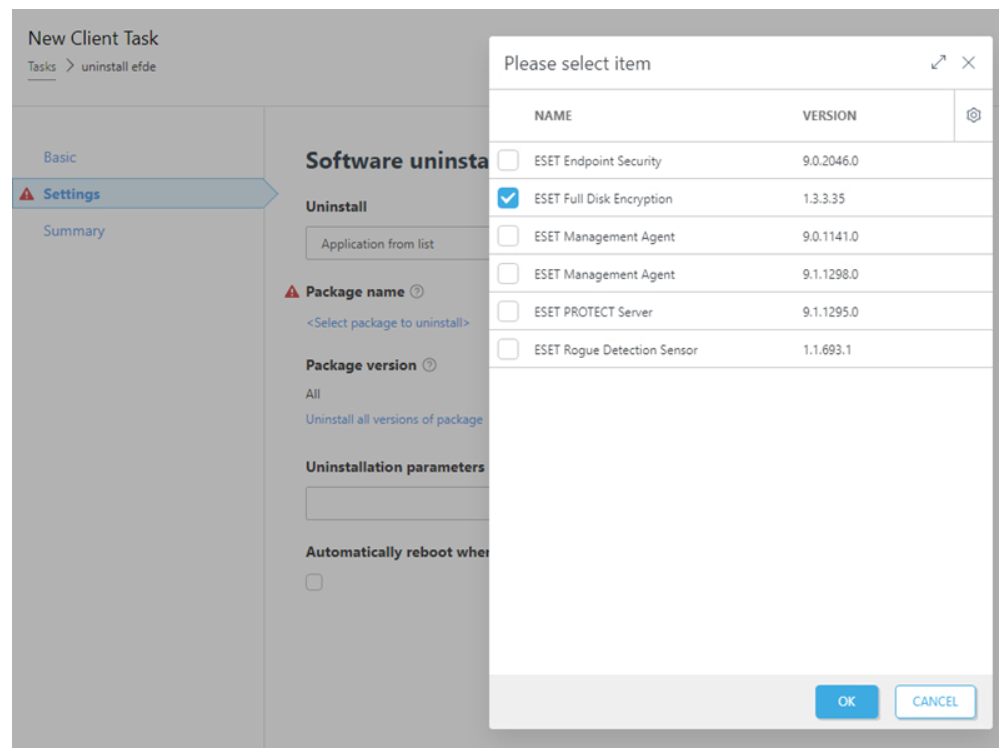Click help icon next to Package version
This screenshot has height=748, width=1007.
(x=430, y=365)
